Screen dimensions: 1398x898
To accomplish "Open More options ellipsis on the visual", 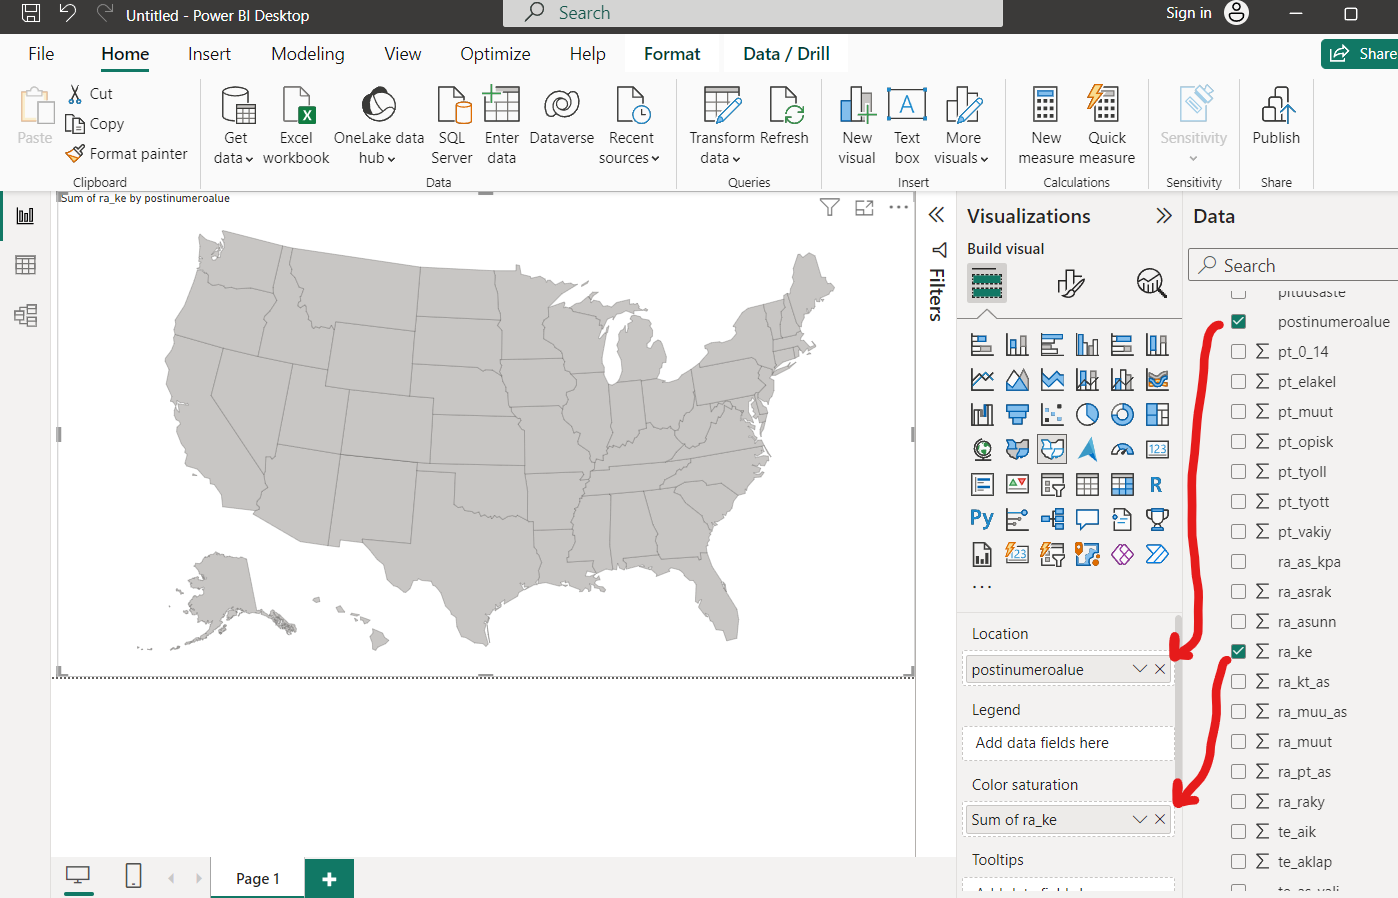I will coord(899,207).
